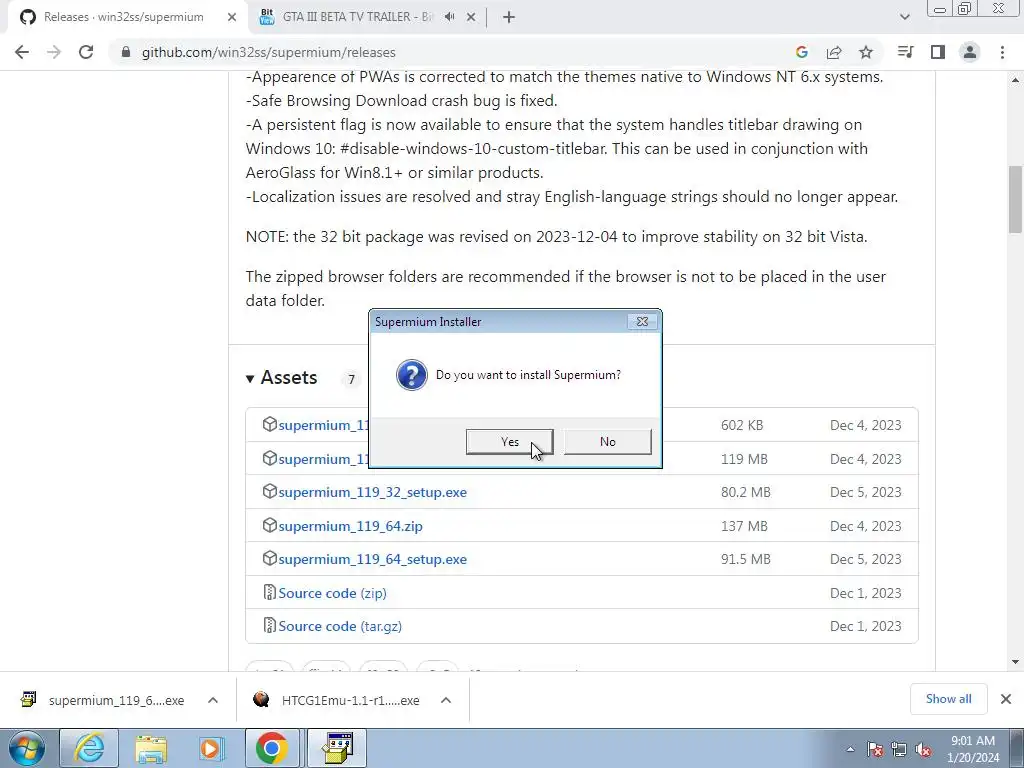The image size is (1024, 768).
Task: Open Windows Explorer from taskbar
Action: [x=150, y=748]
